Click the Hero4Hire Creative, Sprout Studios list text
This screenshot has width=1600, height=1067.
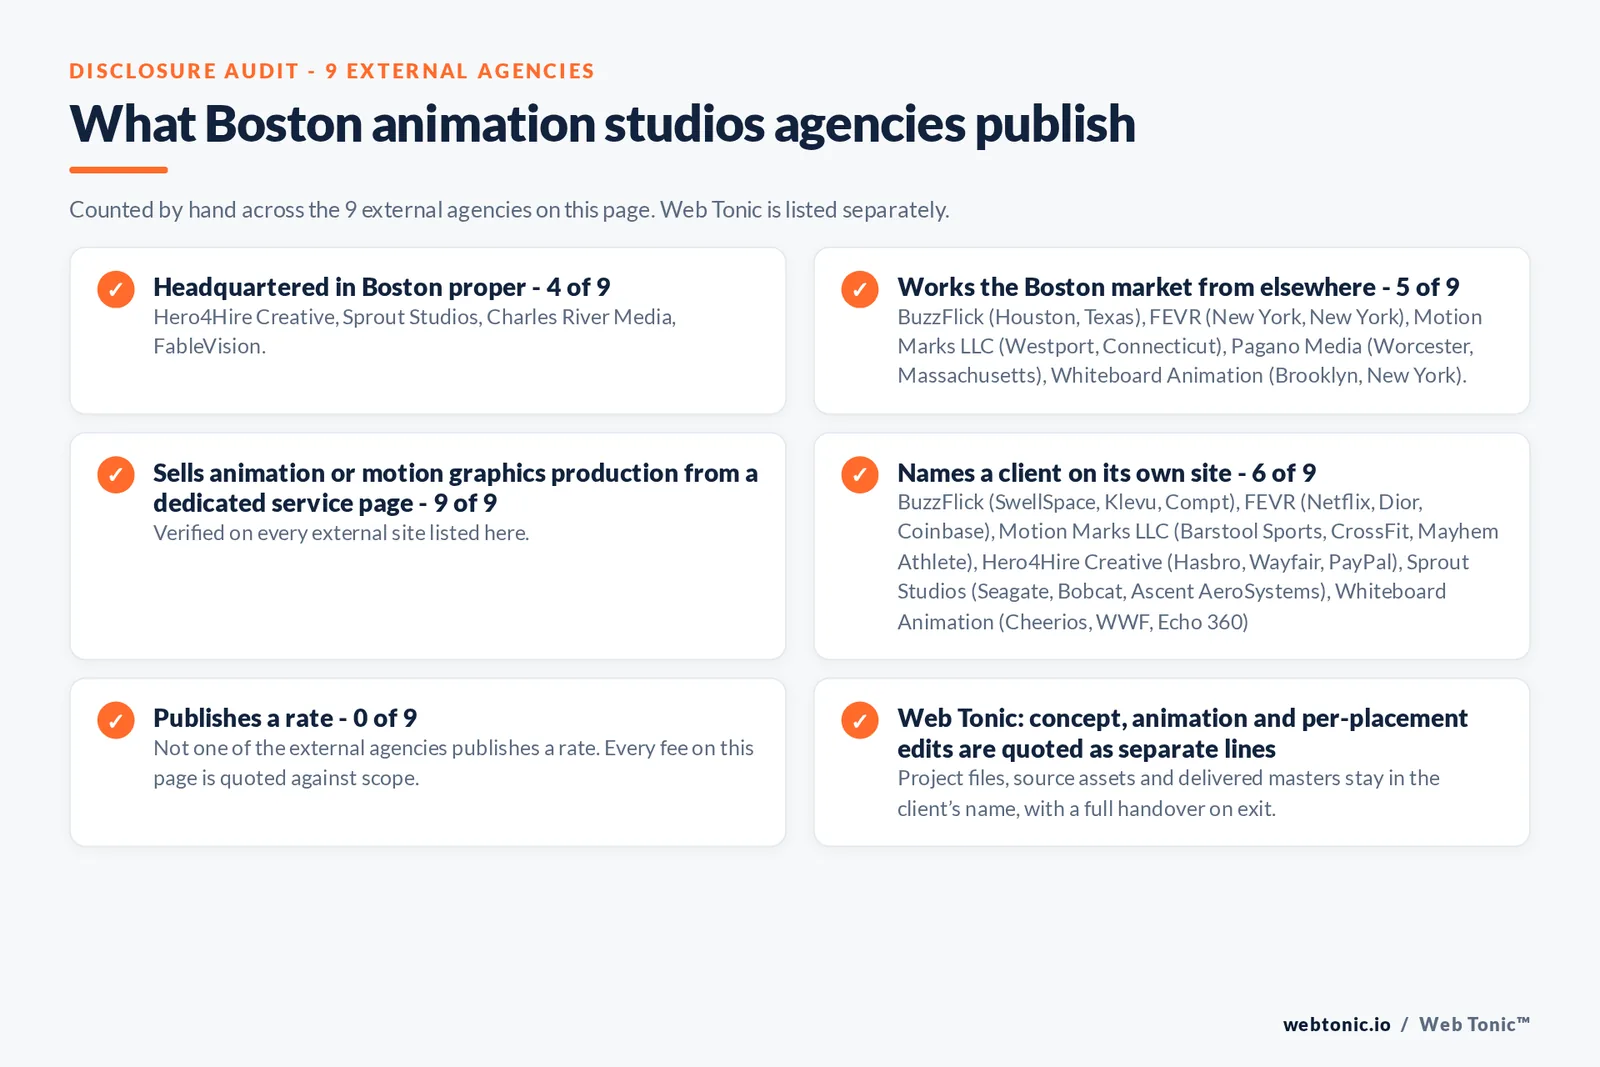414,331
